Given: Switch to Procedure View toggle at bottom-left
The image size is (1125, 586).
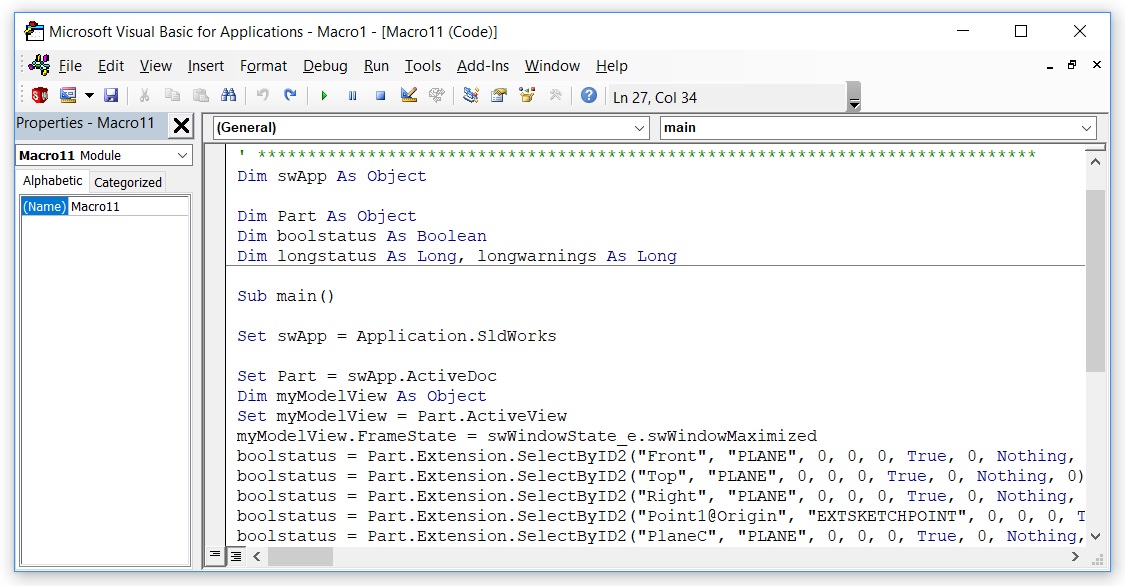Looking at the screenshot, I should tap(215, 555).
